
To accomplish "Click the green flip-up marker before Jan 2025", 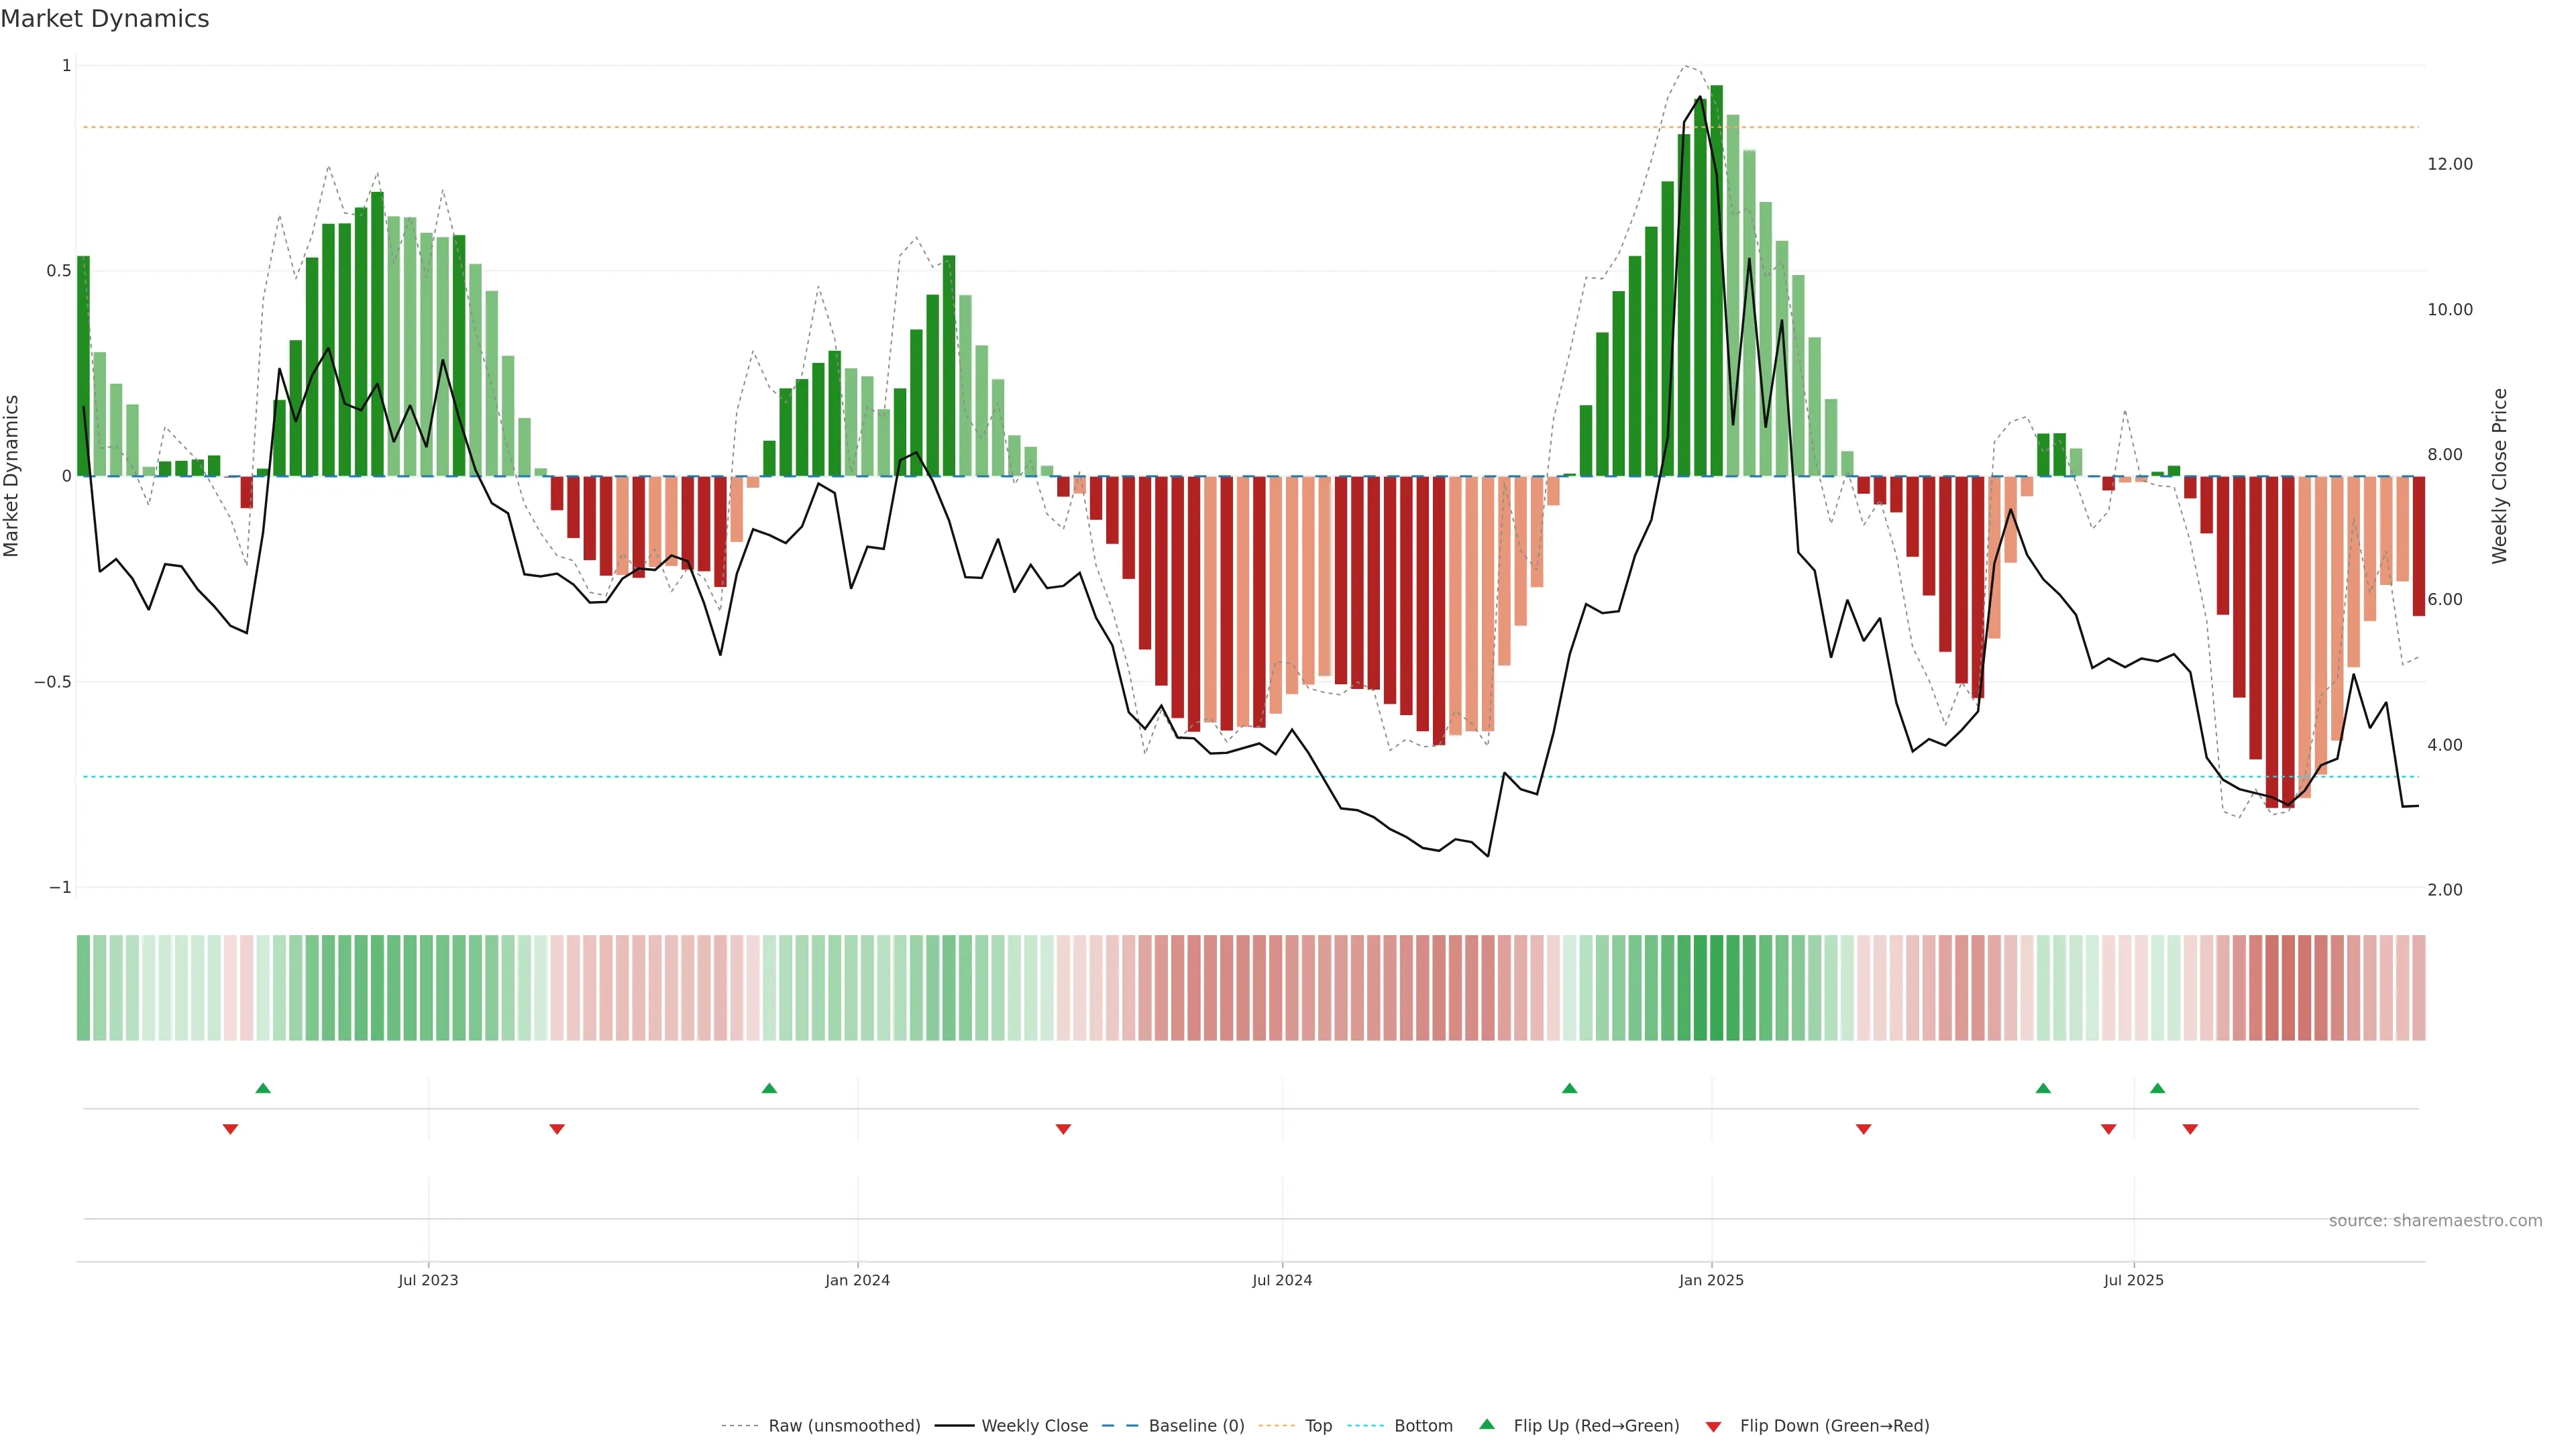I will (1569, 1088).
